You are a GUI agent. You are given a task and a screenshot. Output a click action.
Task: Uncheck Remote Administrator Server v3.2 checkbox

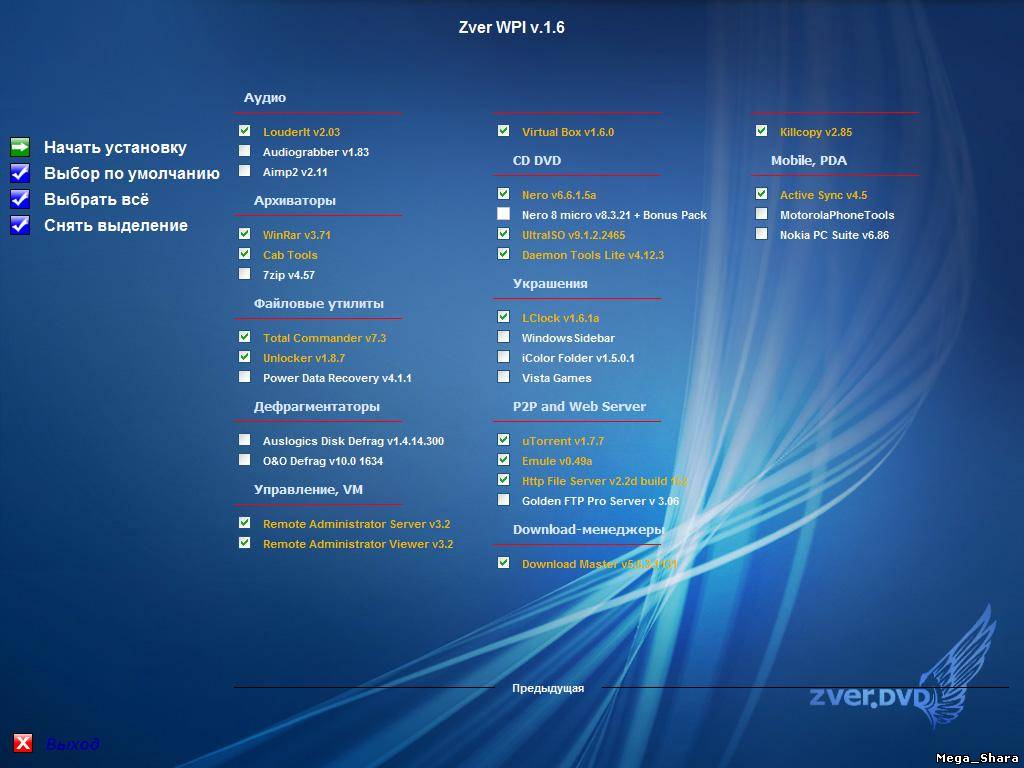click(244, 523)
